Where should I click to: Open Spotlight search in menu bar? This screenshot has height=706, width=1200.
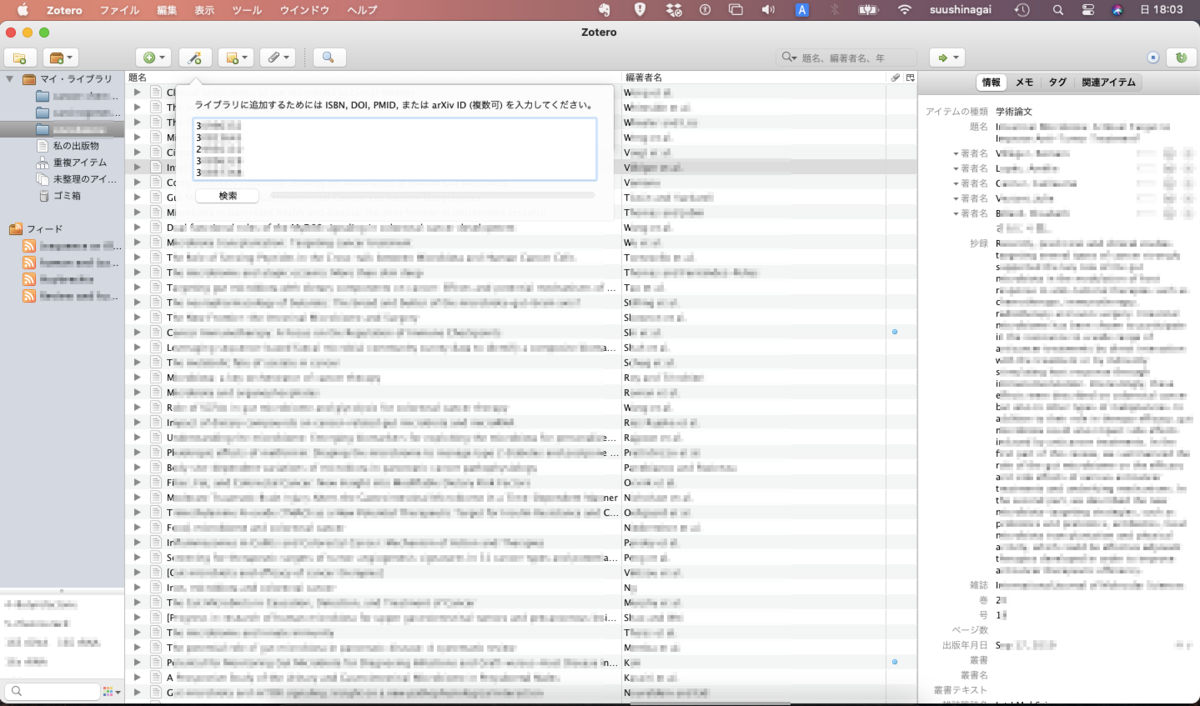tap(1057, 10)
